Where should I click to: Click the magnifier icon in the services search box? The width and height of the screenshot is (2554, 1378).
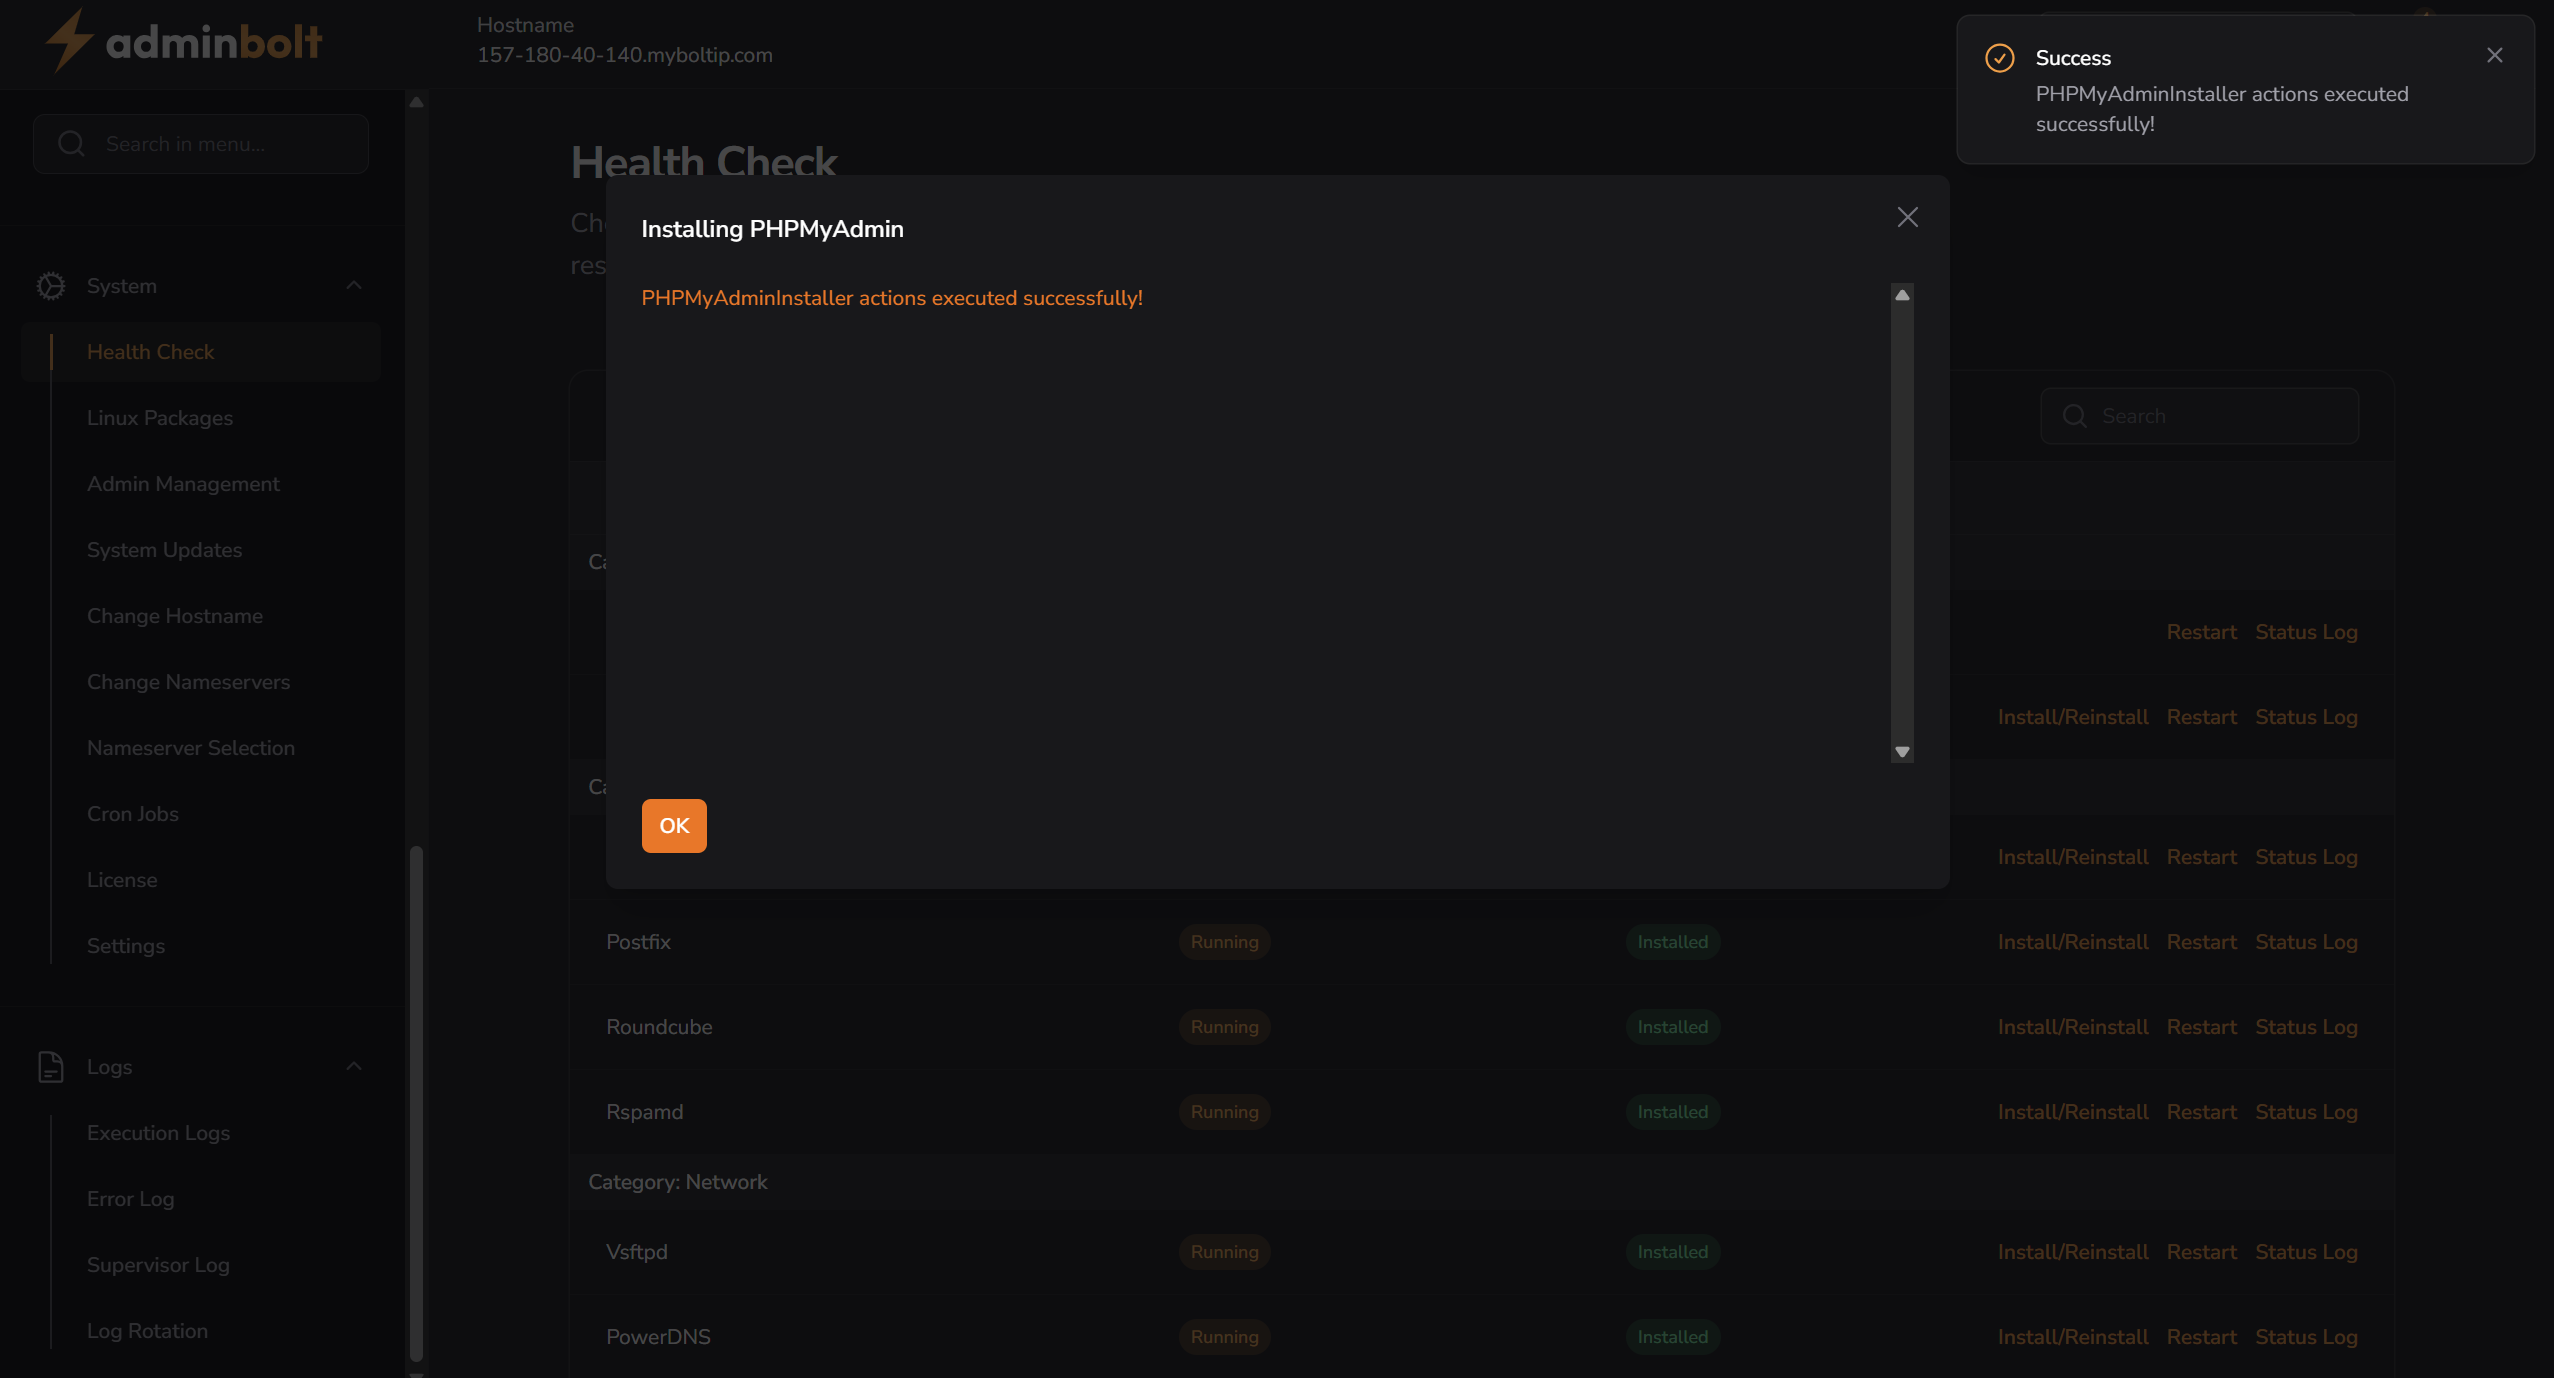2075,415
